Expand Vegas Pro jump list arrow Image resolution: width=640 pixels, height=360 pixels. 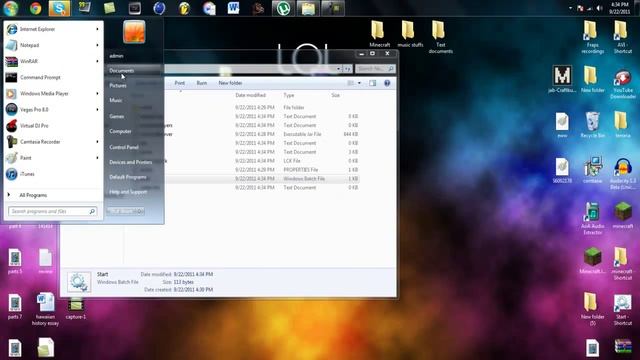click(97, 109)
